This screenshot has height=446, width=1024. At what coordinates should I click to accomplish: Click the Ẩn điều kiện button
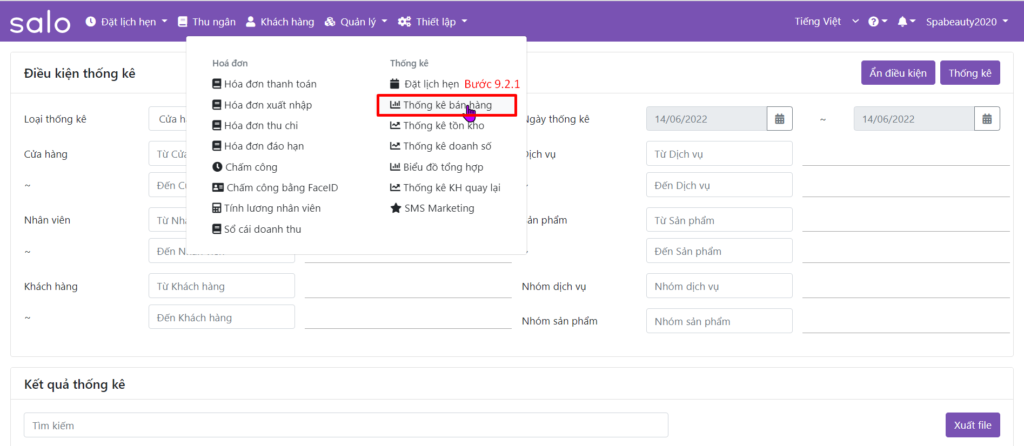[x=898, y=72]
